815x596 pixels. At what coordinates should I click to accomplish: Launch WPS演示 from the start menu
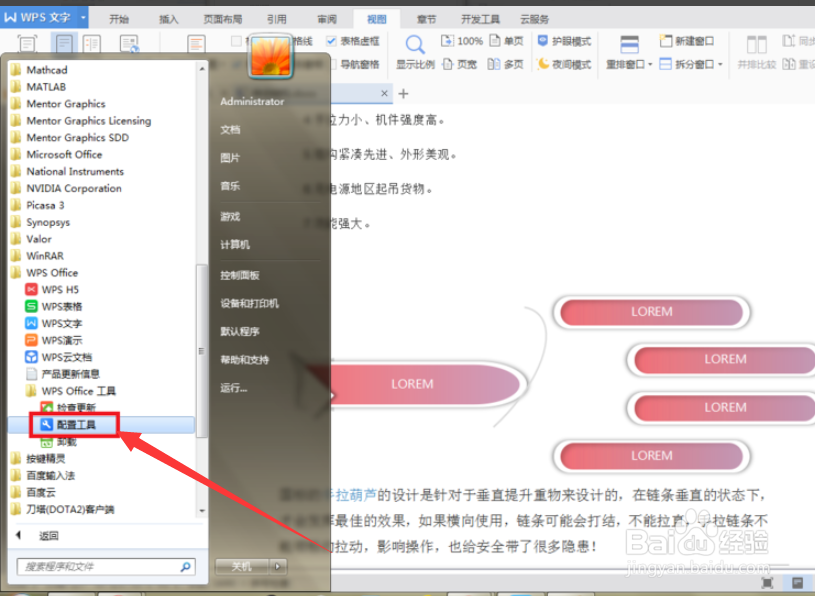tap(57, 340)
